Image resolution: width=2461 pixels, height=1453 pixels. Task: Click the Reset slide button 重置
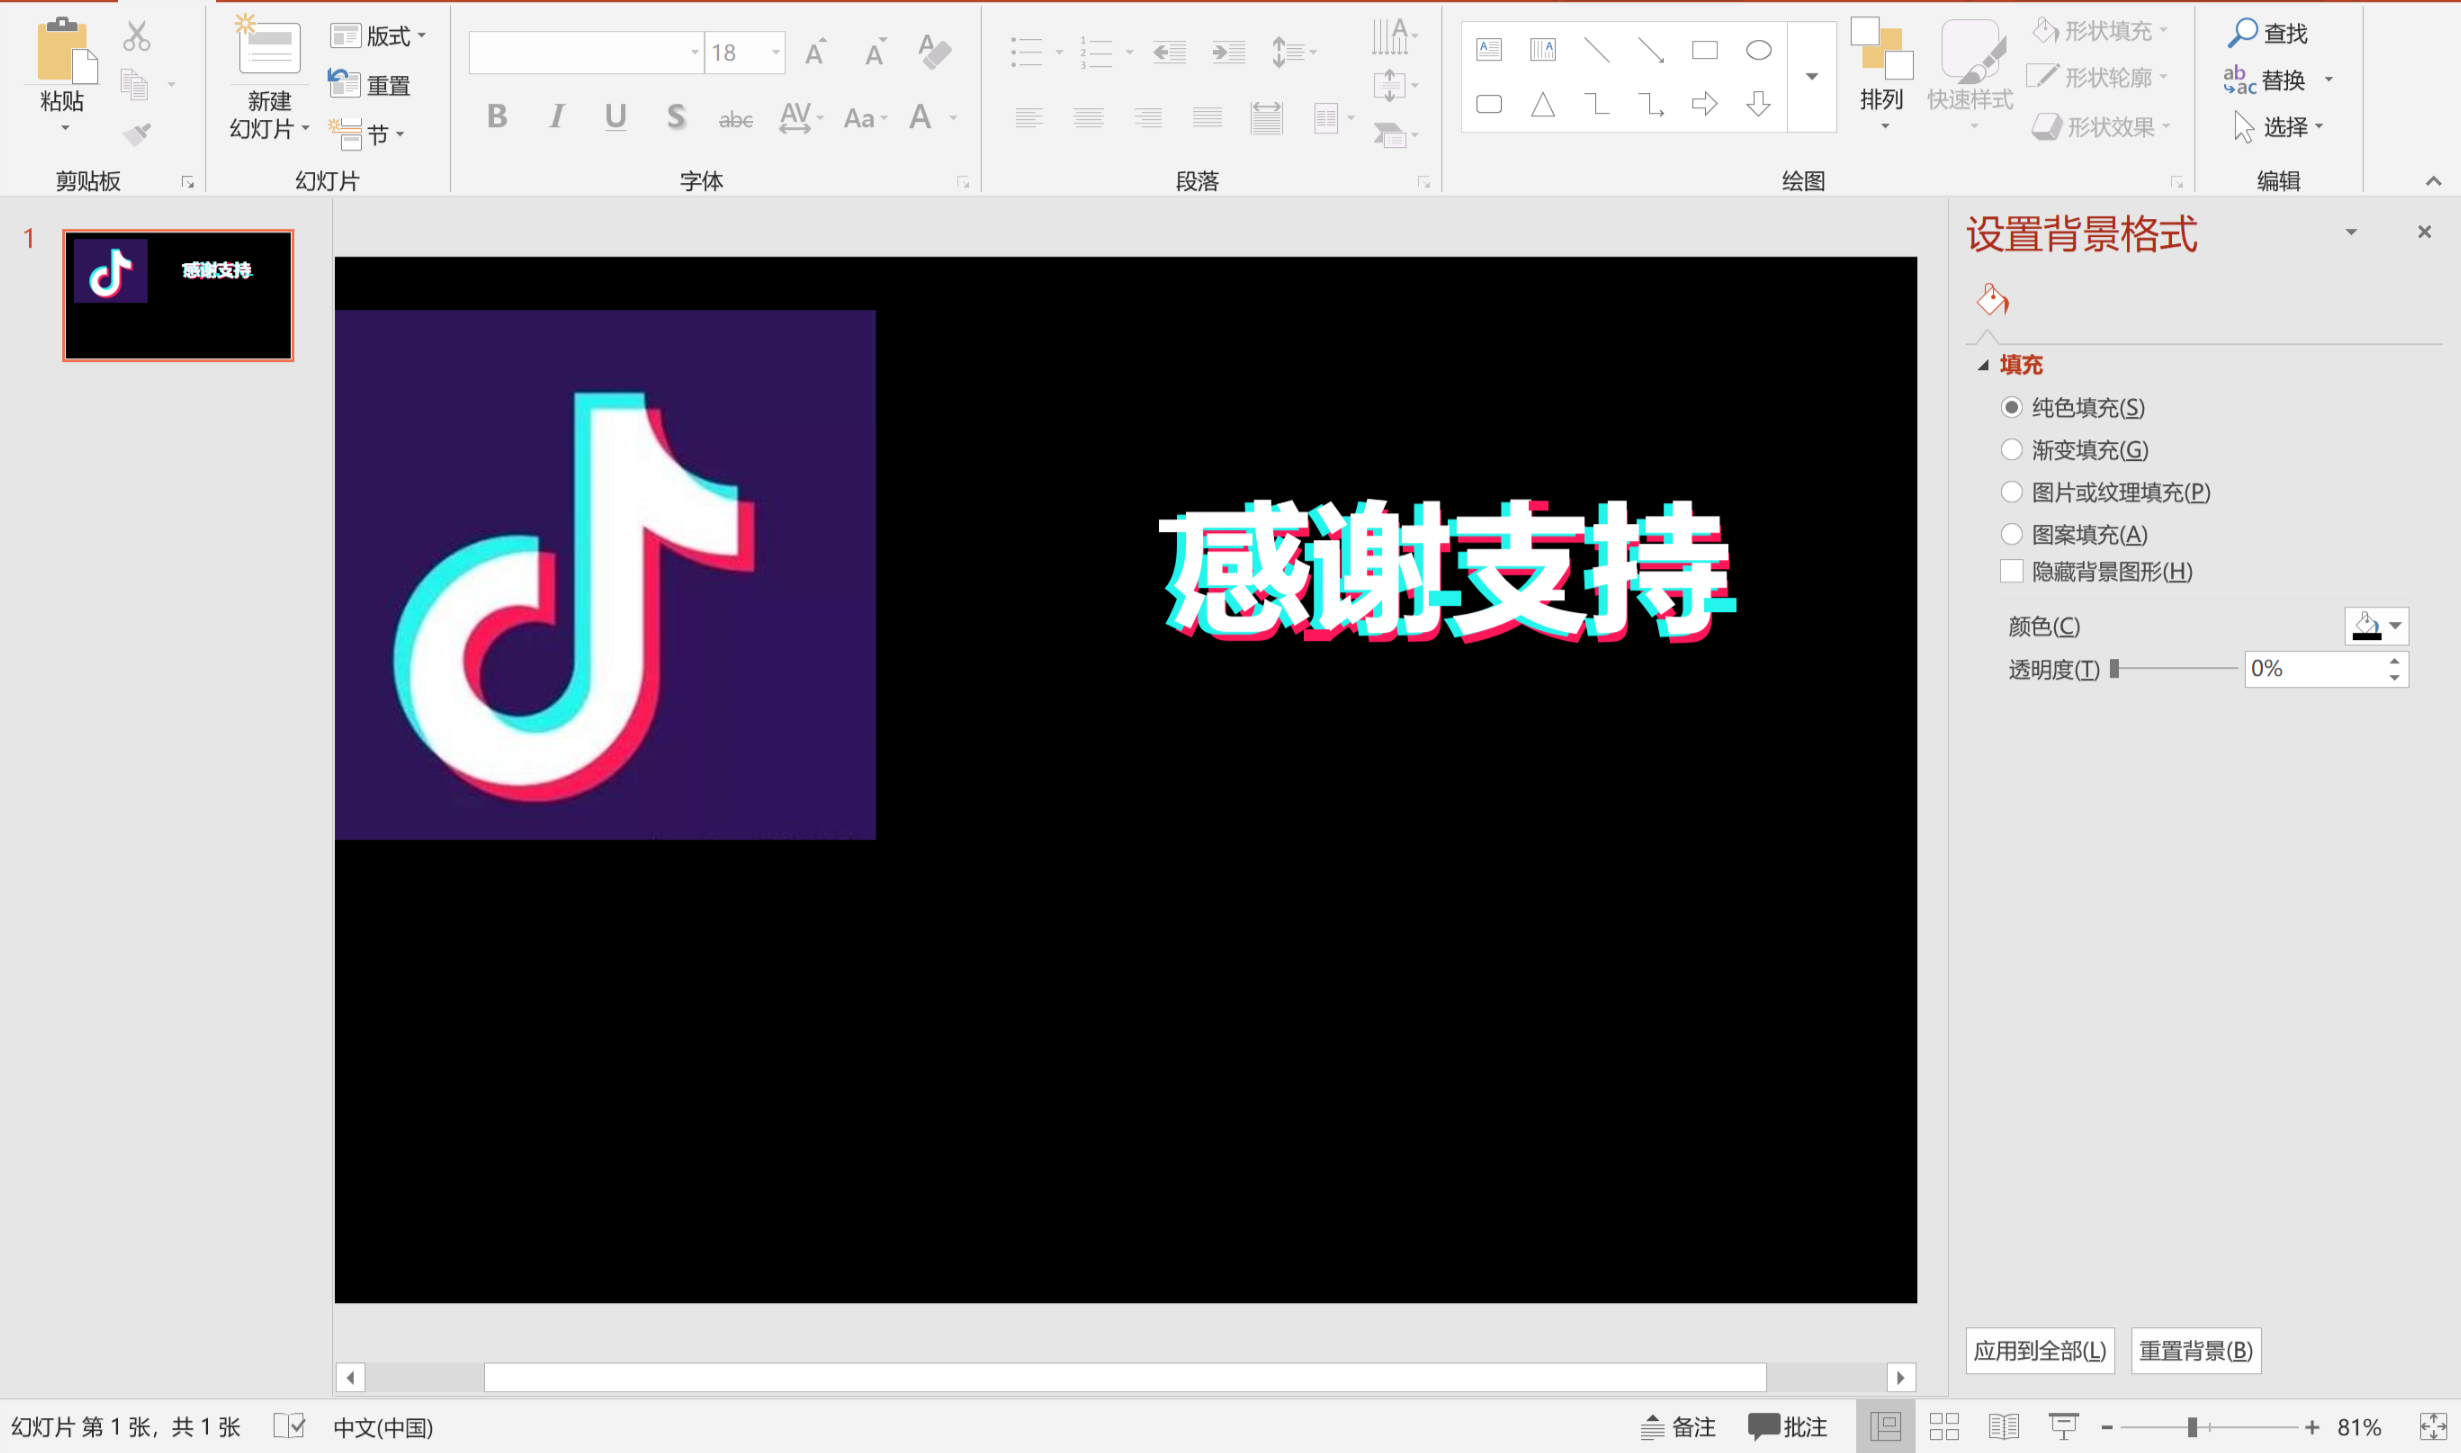370,85
